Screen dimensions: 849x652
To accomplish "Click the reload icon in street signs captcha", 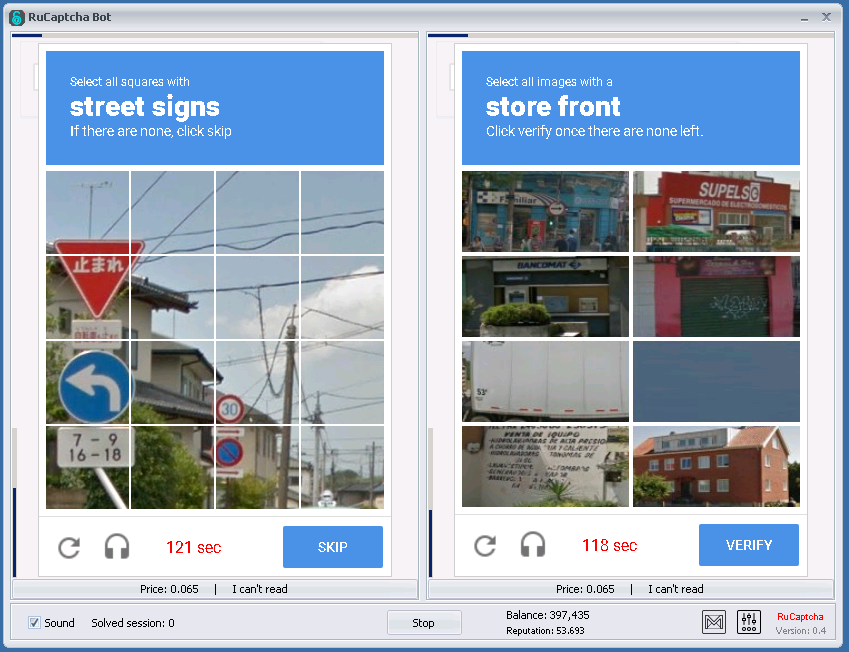I will 69,547.
